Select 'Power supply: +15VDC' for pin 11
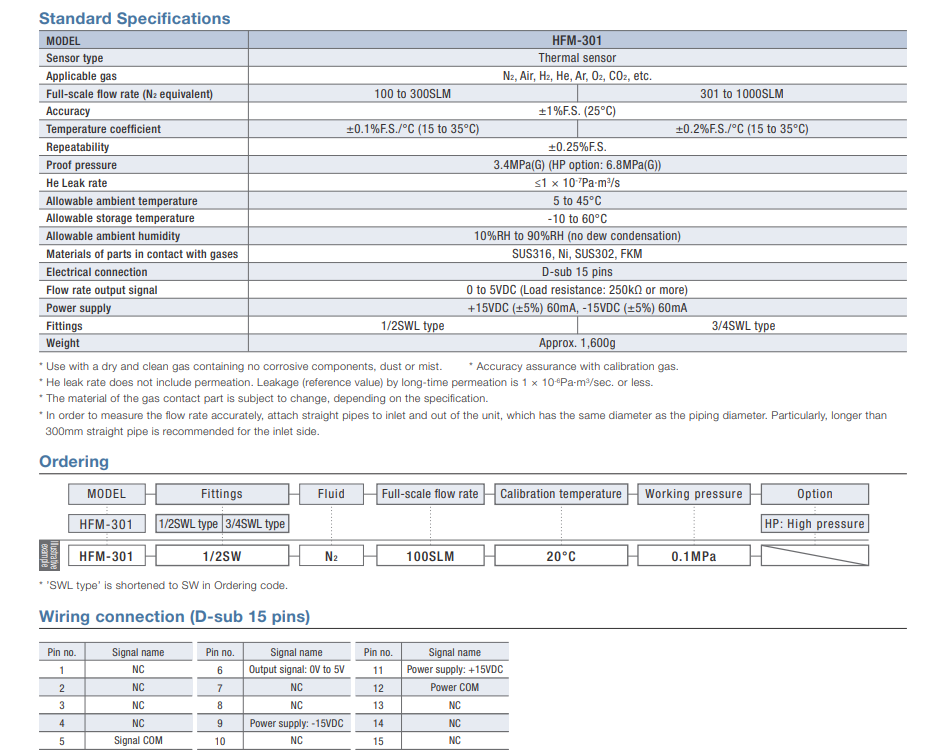949x752 pixels. pos(455,670)
